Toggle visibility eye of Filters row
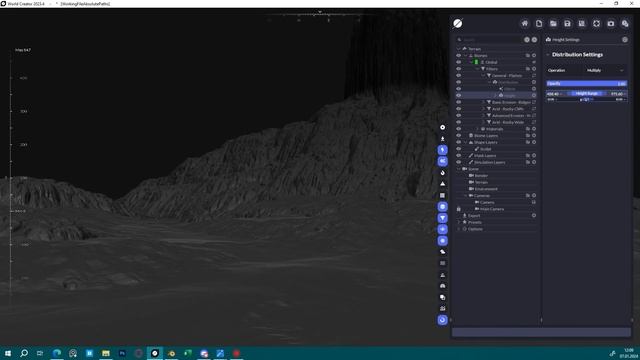This screenshot has width=640, height=360. click(458, 69)
